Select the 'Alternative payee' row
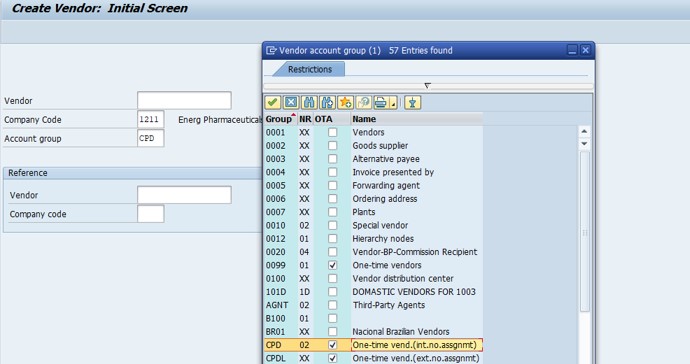690x364 pixels. [x=373, y=159]
